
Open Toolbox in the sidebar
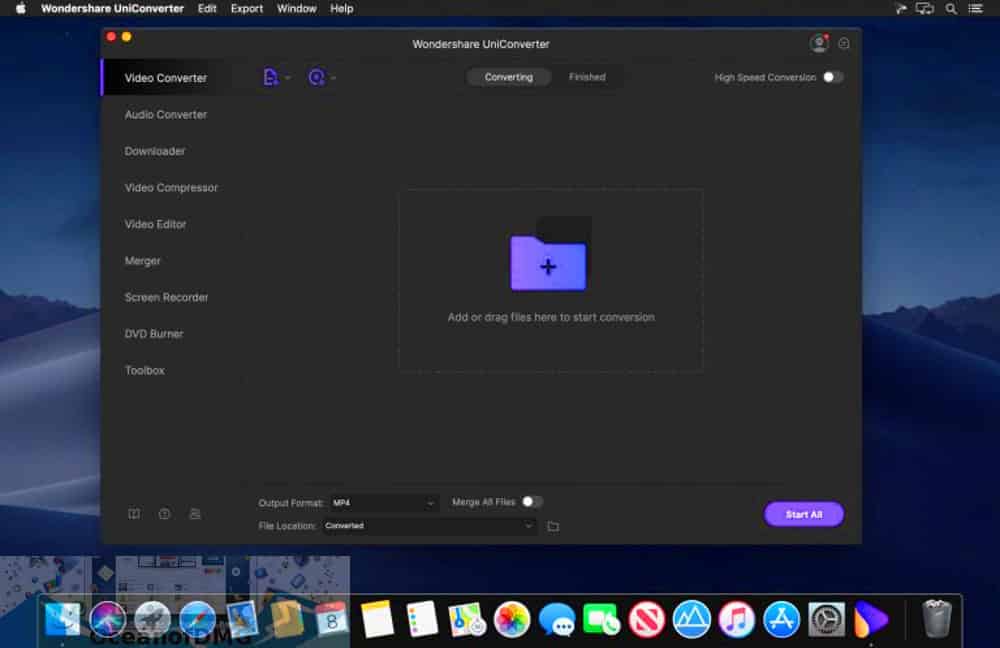pyautogui.click(x=145, y=371)
